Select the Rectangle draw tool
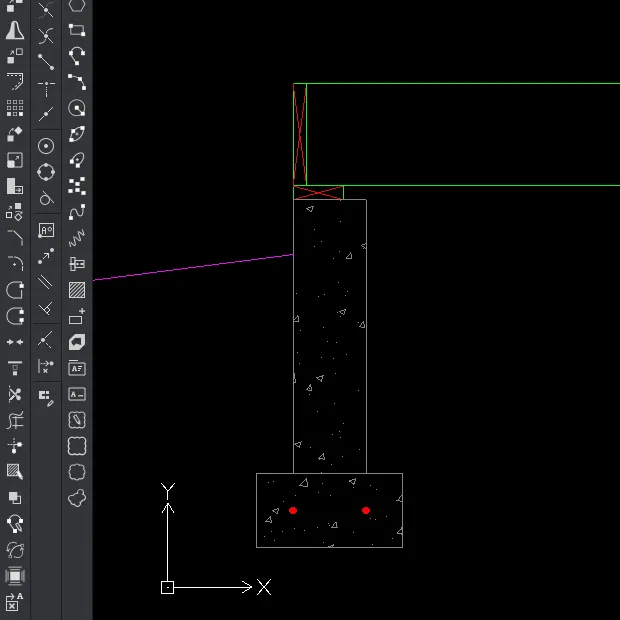Screen dimensions: 620x620 77,30
